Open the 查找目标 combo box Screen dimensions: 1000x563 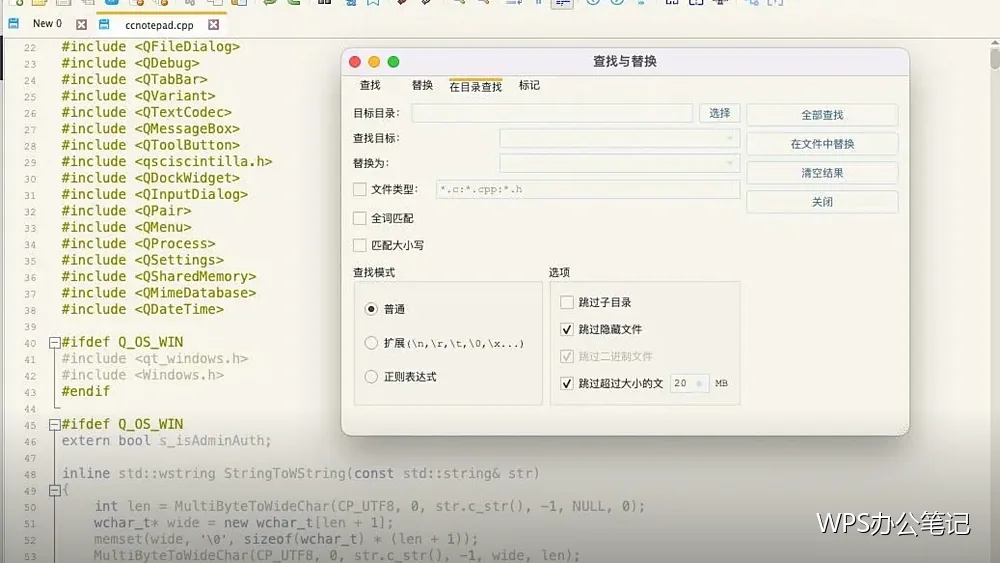(619, 138)
